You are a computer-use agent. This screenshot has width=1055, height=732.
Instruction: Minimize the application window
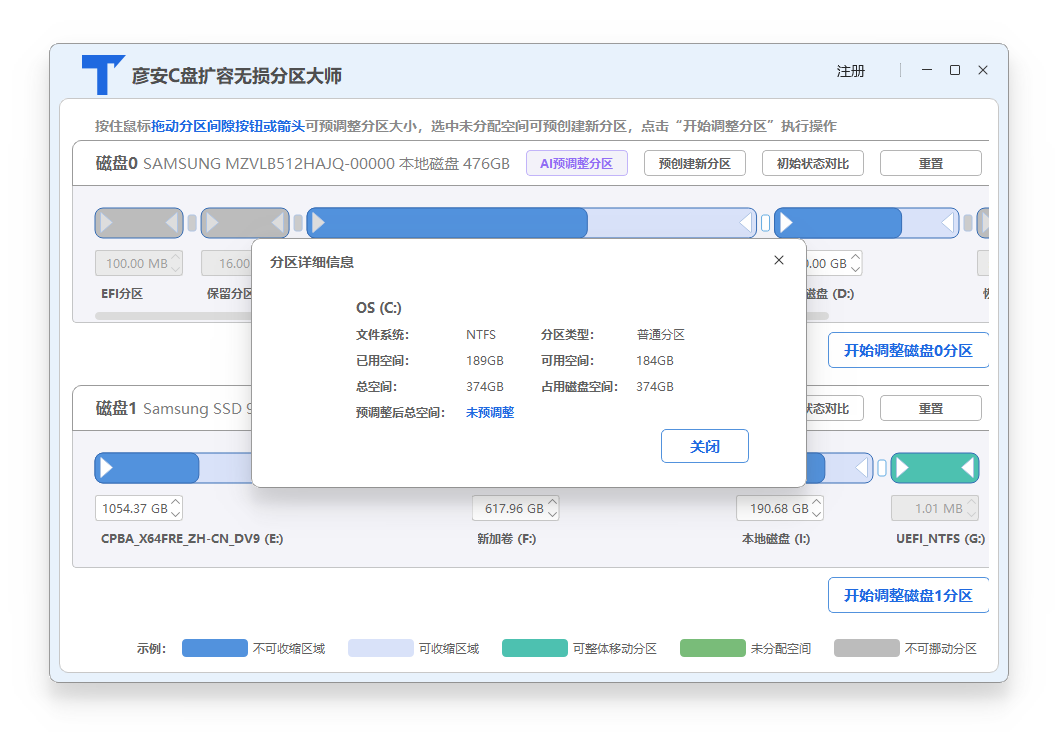[927, 70]
